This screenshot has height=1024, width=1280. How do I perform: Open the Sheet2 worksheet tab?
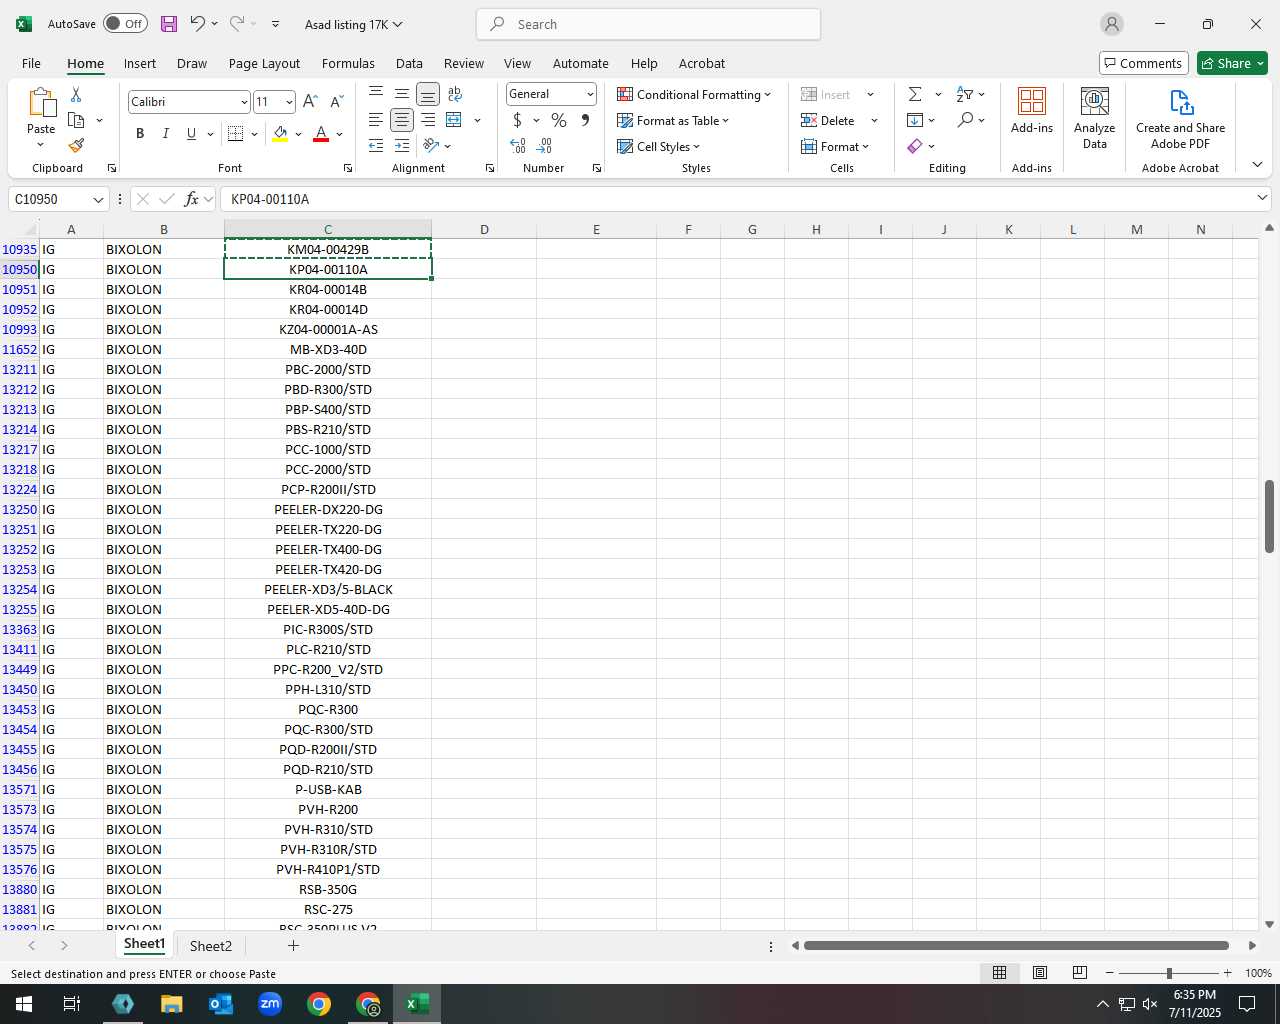pos(210,946)
